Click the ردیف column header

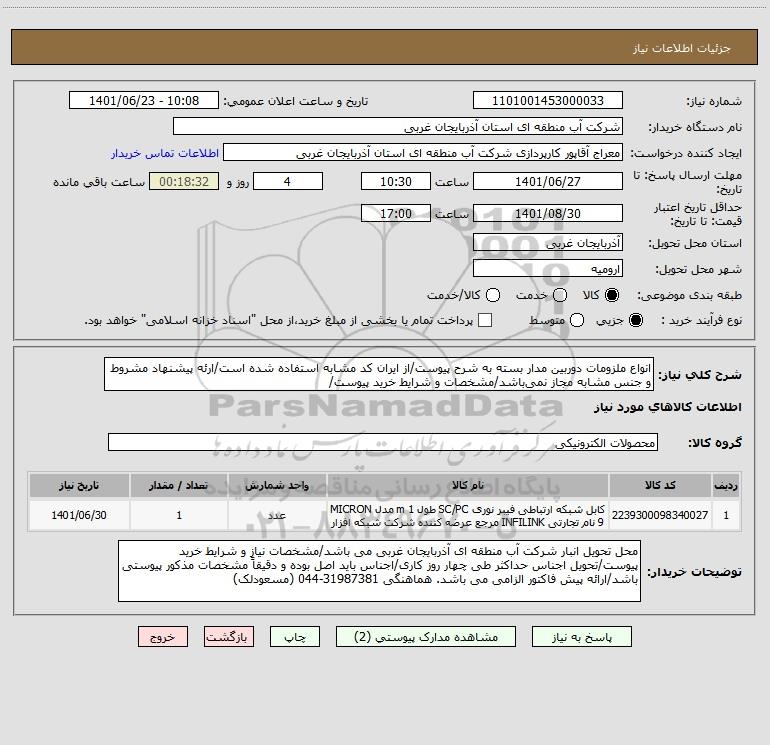tap(726, 486)
